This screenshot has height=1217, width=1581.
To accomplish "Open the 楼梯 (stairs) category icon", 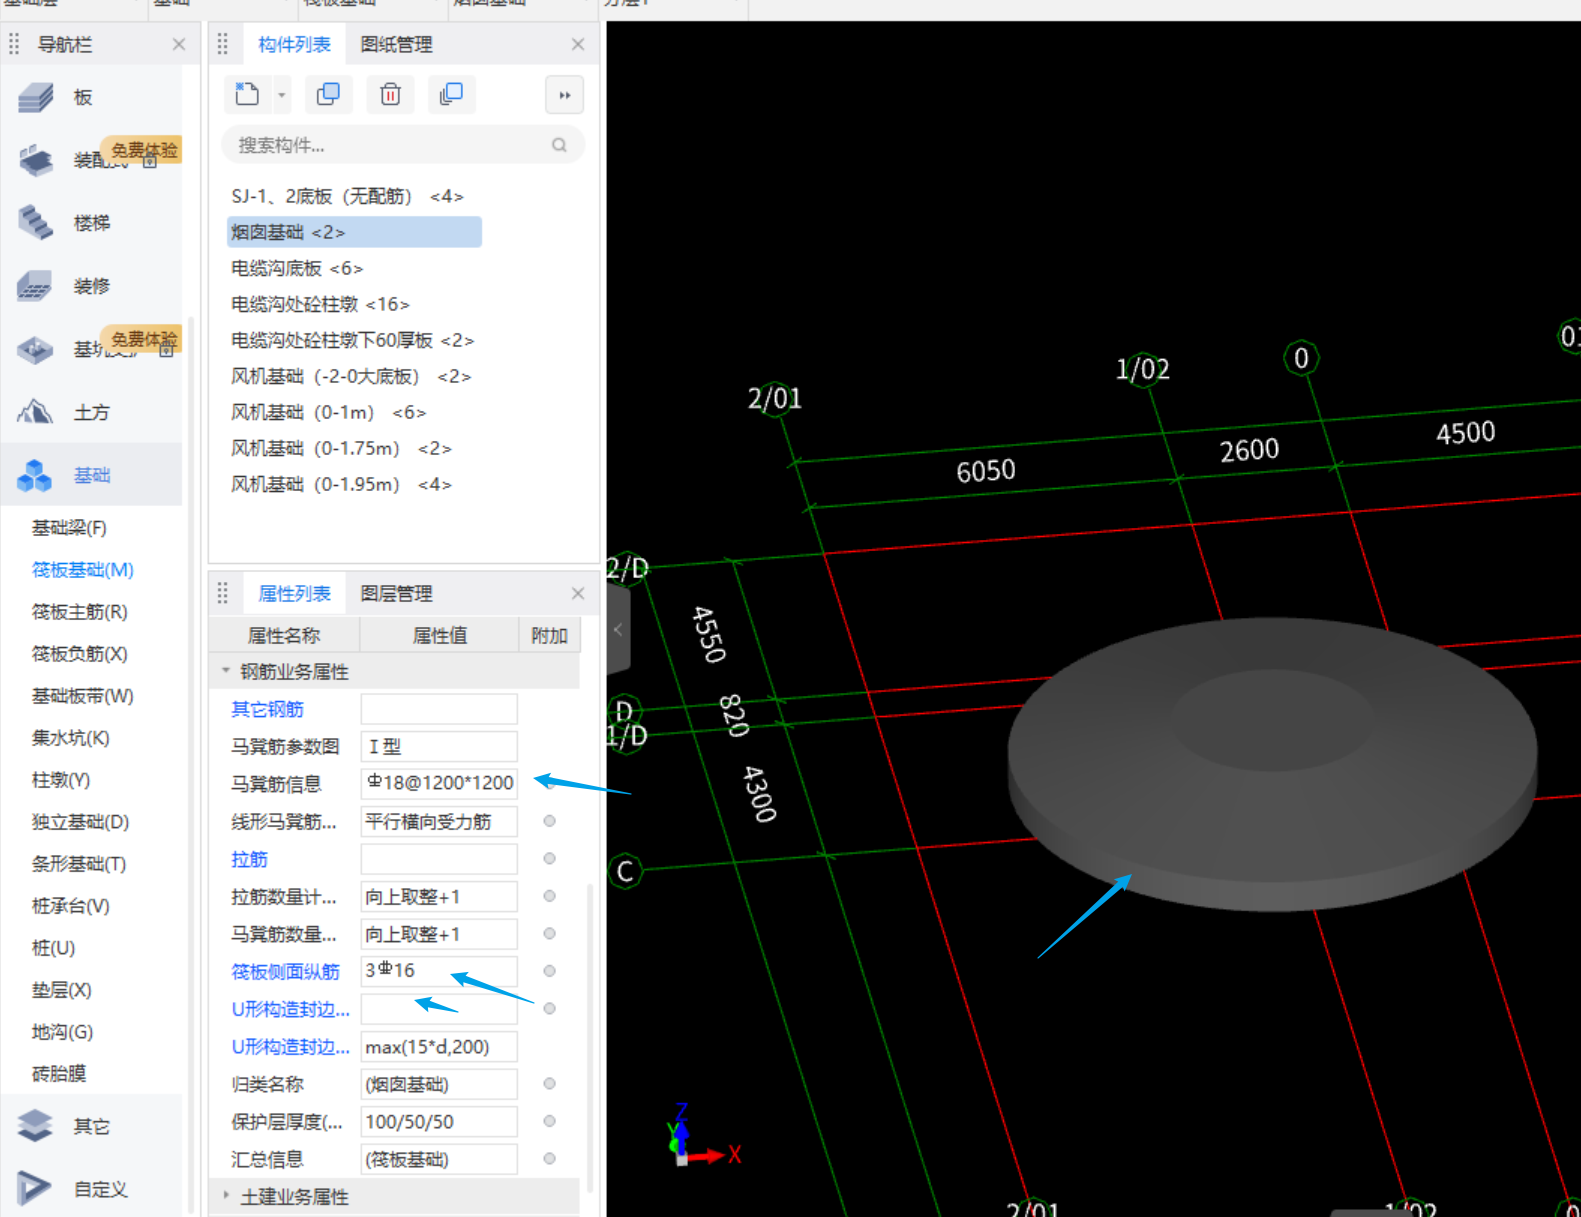I will (x=35, y=222).
